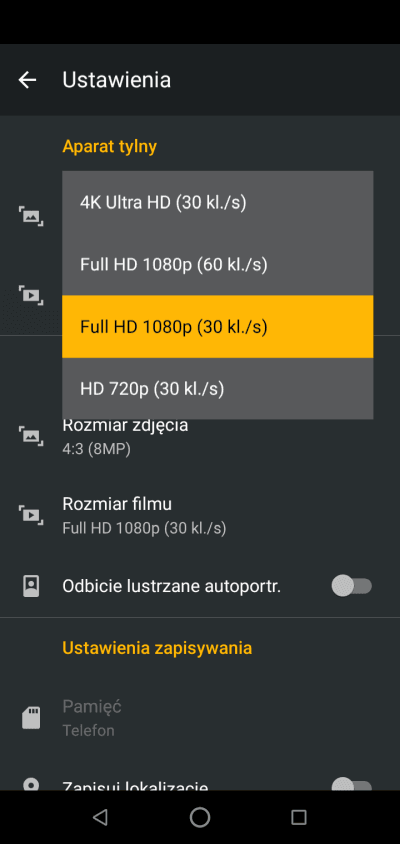Click the mirror selfie portrait icon
The width and height of the screenshot is (400, 844).
pos(31,586)
